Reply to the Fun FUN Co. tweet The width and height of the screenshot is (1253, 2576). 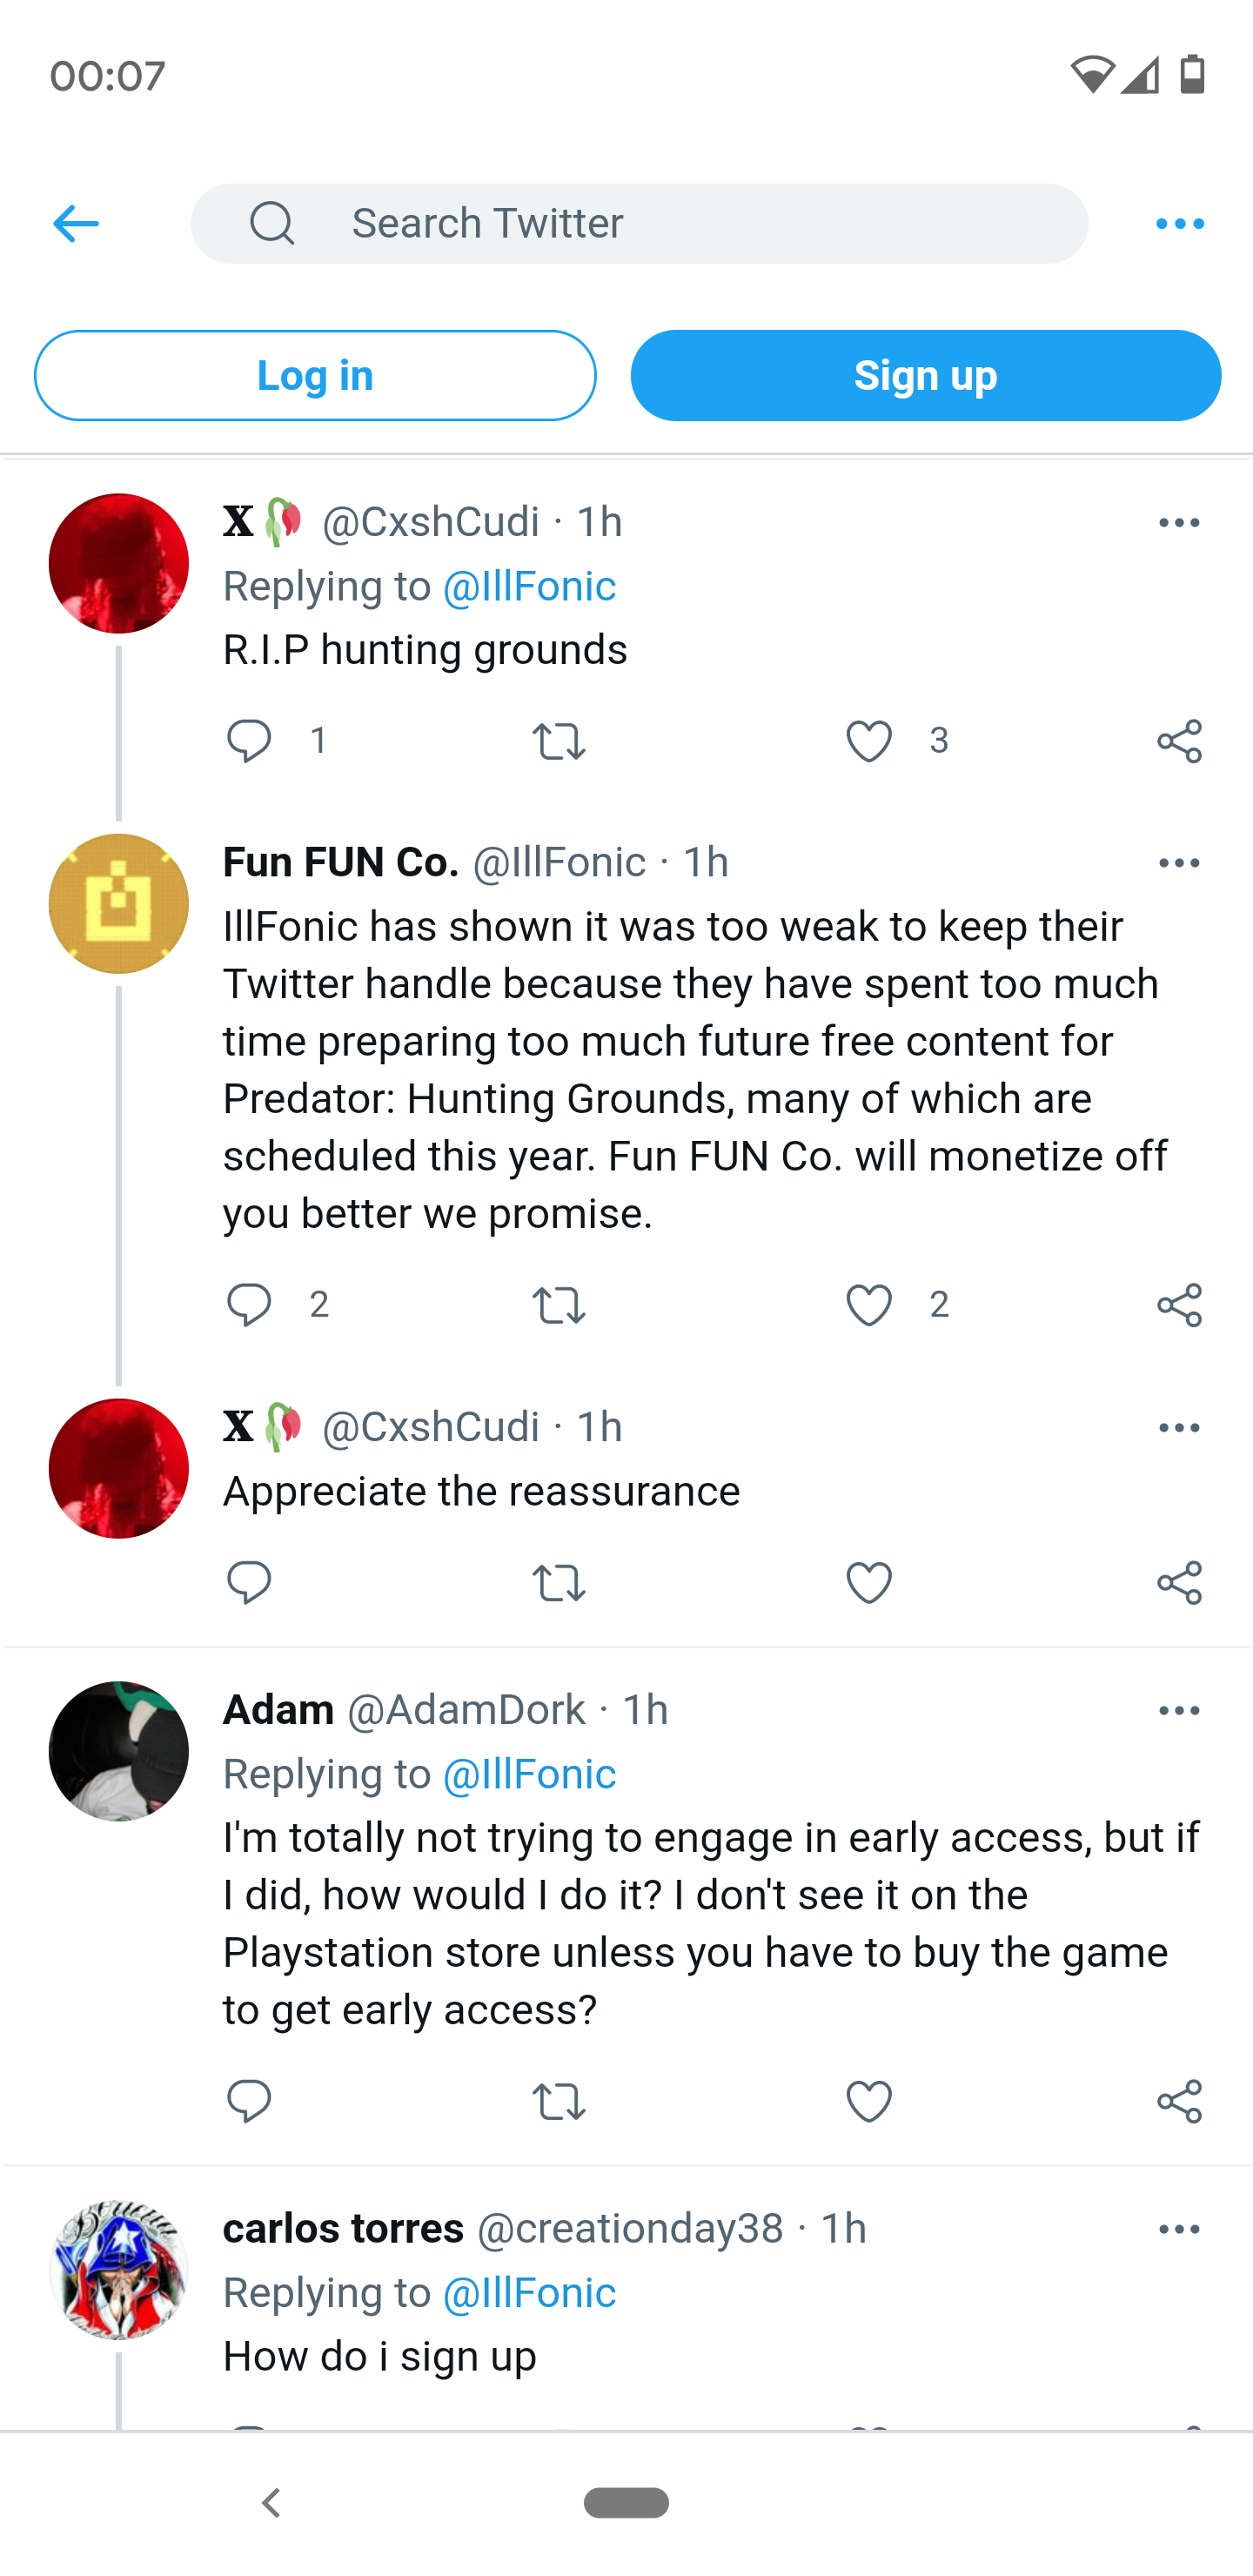249,1305
